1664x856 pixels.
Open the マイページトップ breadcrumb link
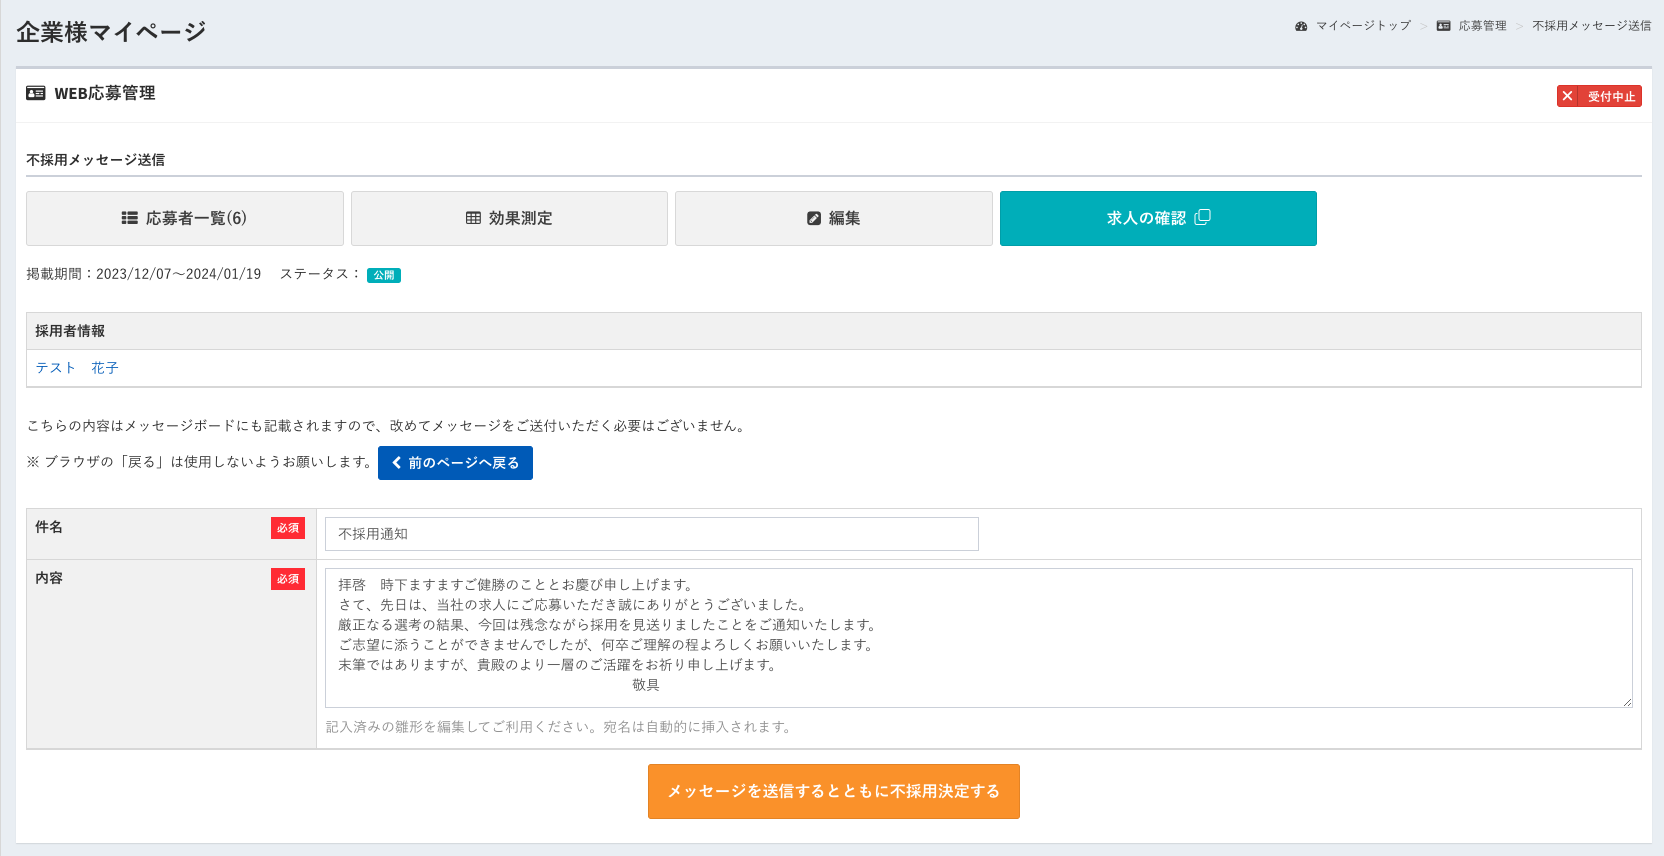(1363, 26)
